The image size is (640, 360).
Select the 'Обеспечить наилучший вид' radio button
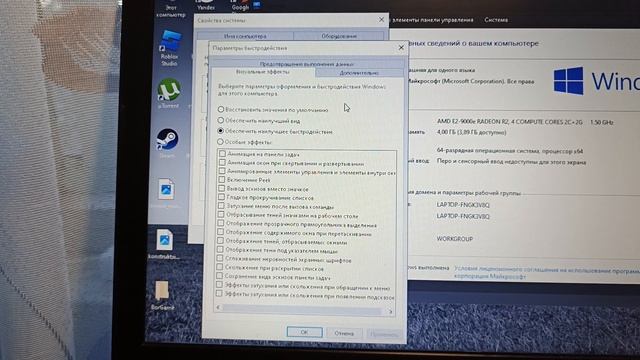[x=221, y=120]
